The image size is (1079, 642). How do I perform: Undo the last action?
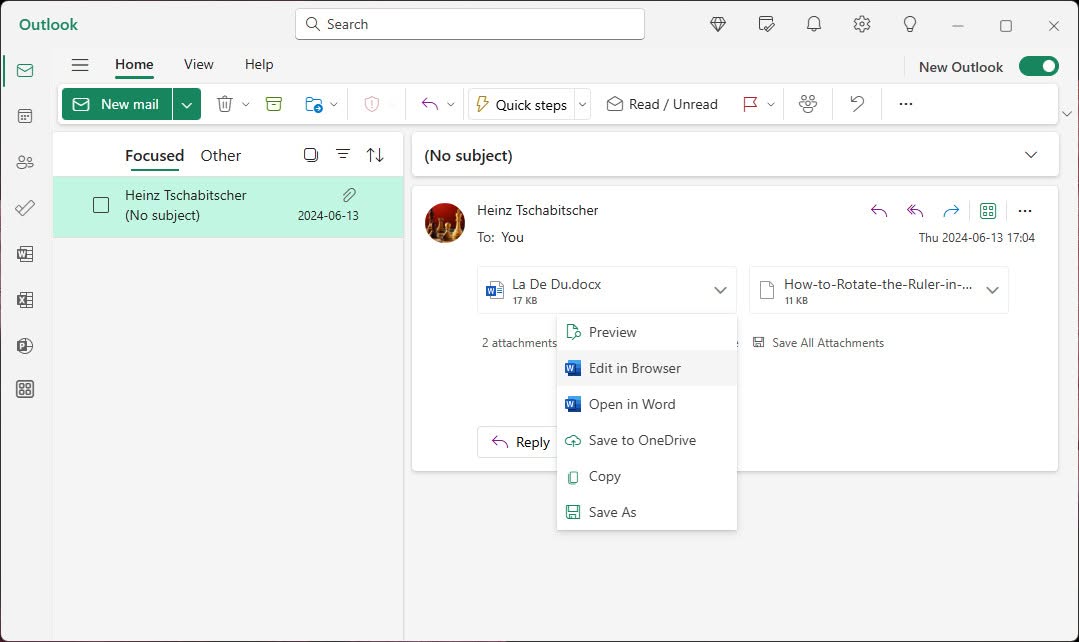[857, 104]
